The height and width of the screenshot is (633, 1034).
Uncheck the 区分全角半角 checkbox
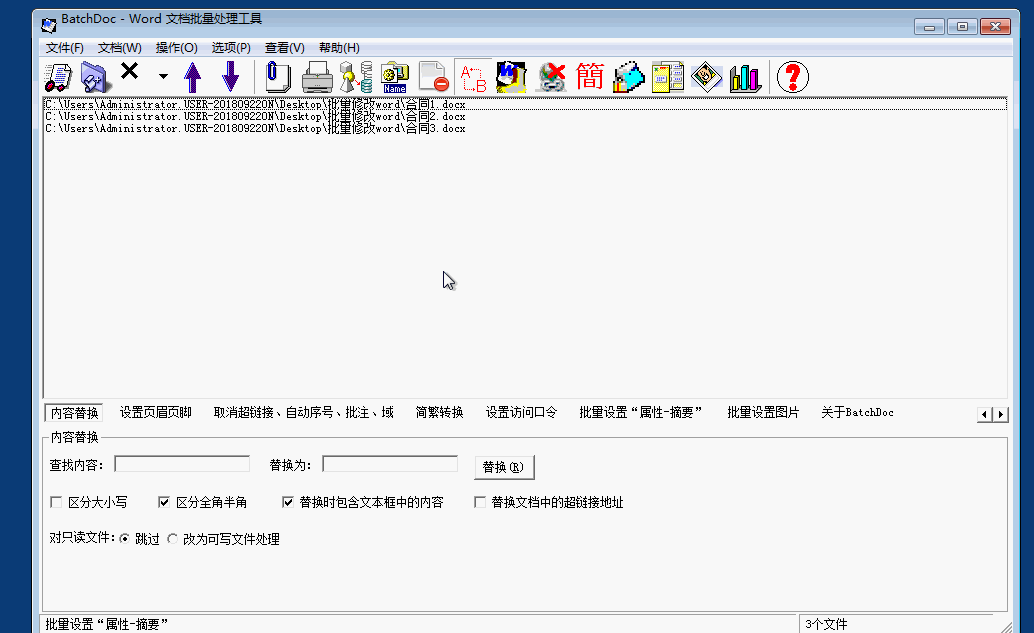[x=164, y=502]
